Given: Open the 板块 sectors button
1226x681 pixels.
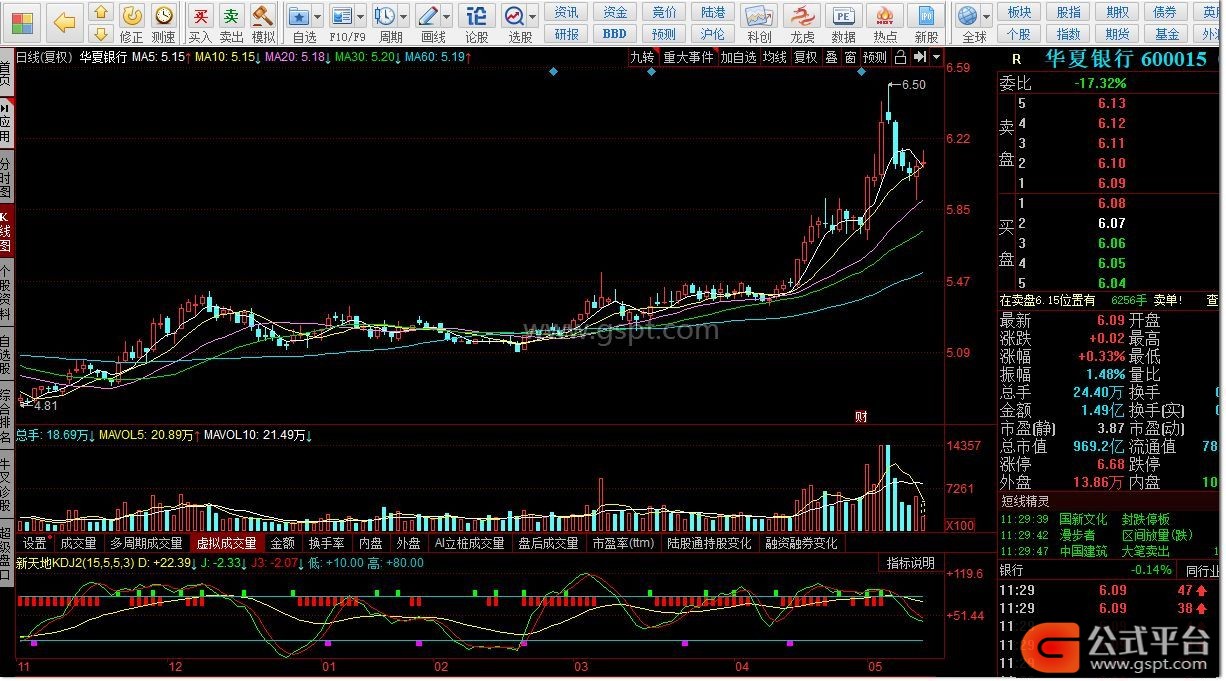Looking at the screenshot, I should point(1019,12).
